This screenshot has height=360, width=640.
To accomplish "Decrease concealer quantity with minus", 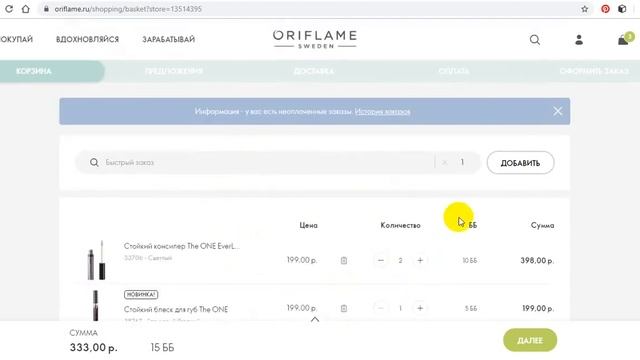I will click(381, 260).
